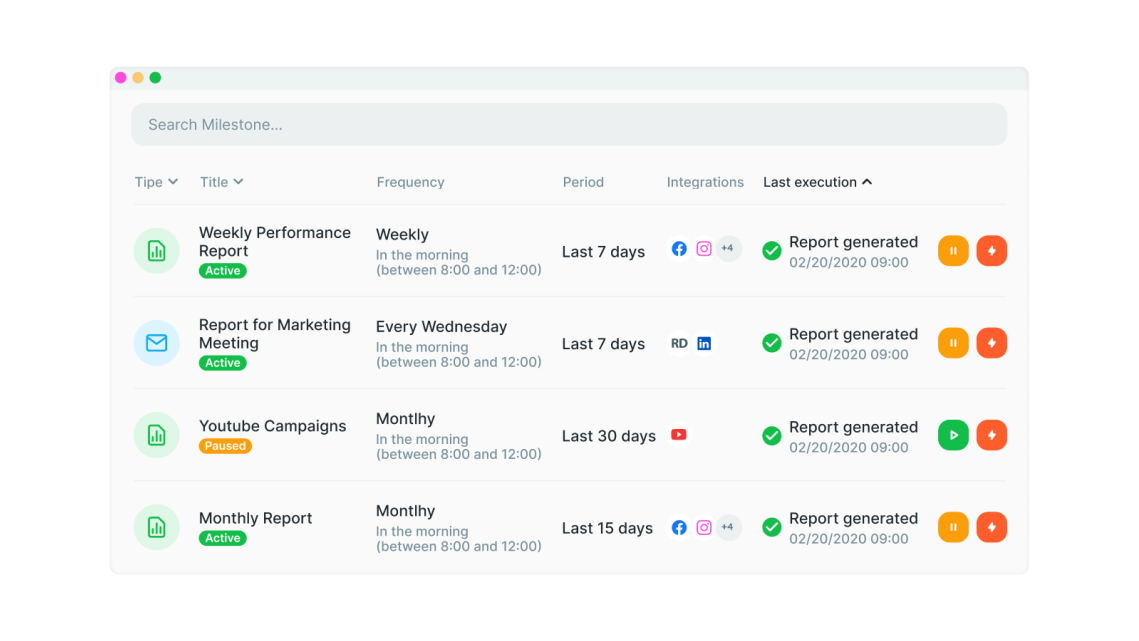This screenshot has height=641, width=1139.
Task: Open the Facebook integration on Weekly Performance Report
Action: tap(679, 248)
